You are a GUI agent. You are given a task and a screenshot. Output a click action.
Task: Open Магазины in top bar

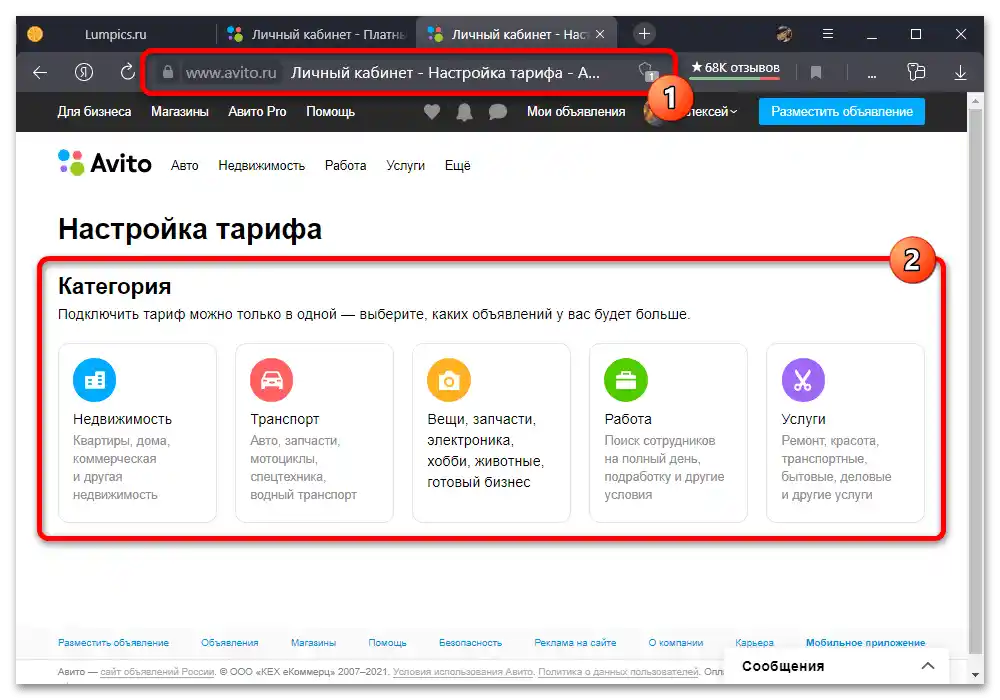[x=180, y=112]
